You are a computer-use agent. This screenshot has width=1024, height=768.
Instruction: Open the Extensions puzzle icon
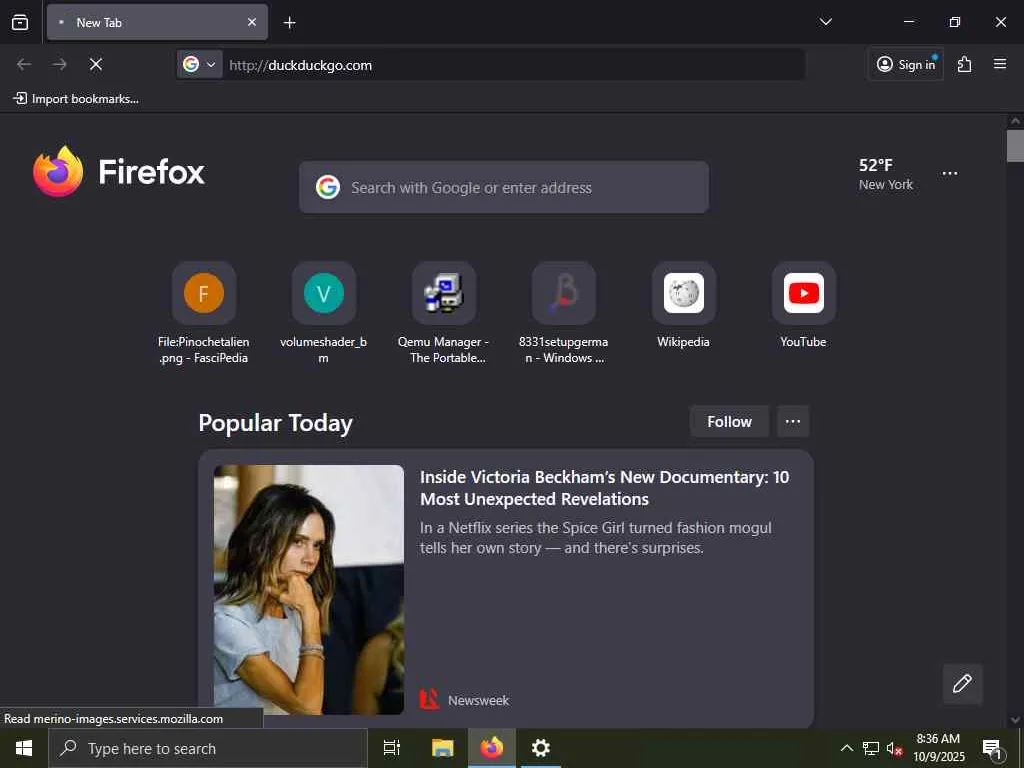[964, 64]
